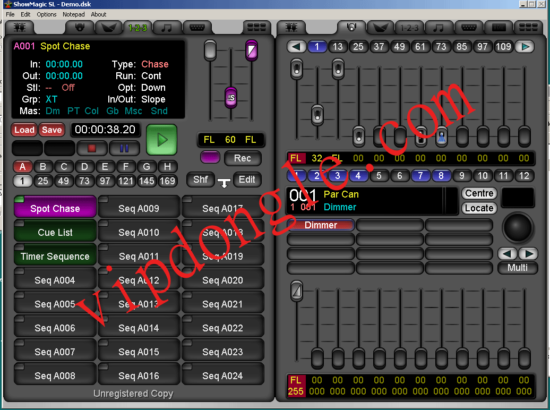The height and width of the screenshot is (410, 550).
Task: Open the right panel music note tab
Action: [439, 27]
